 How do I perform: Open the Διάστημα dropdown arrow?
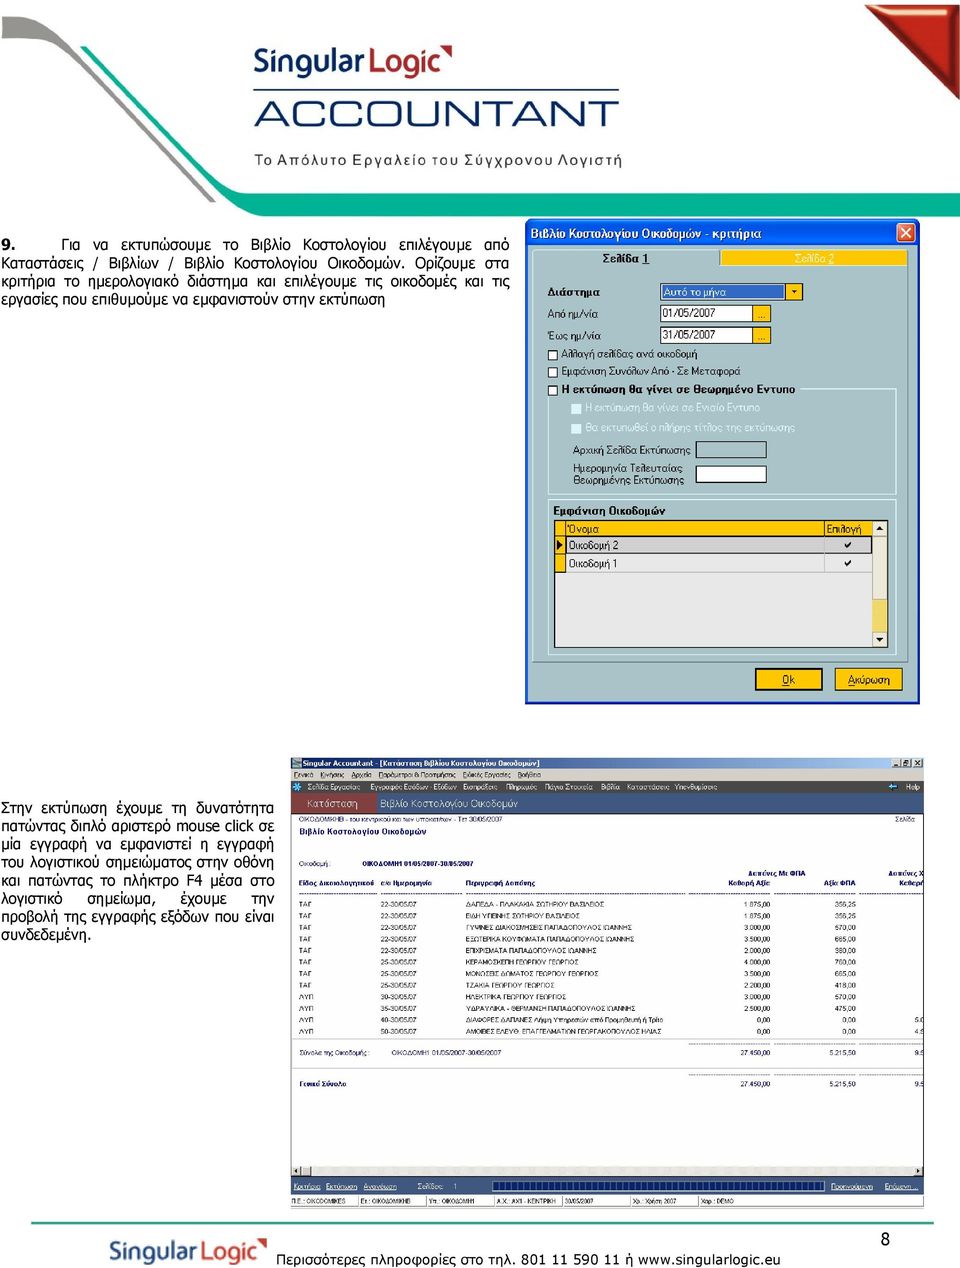(x=794, y=292)
